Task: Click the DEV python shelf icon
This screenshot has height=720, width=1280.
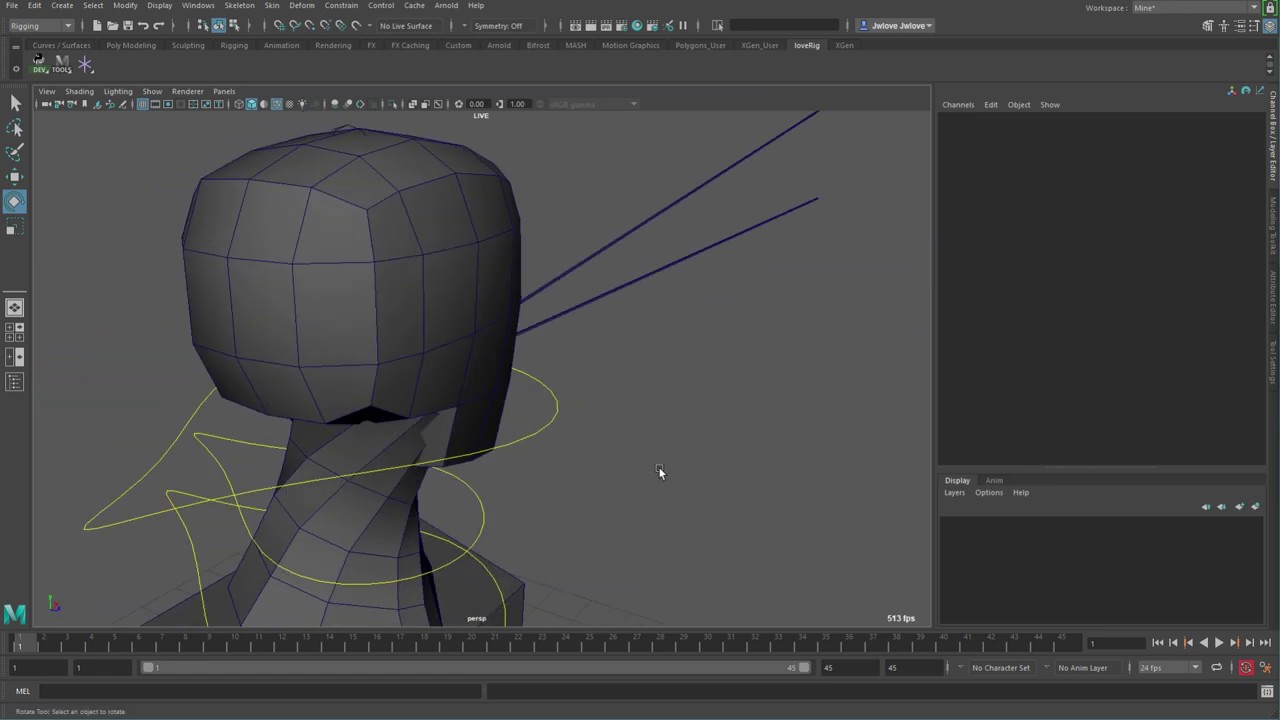Action: [x=39, y=64]
